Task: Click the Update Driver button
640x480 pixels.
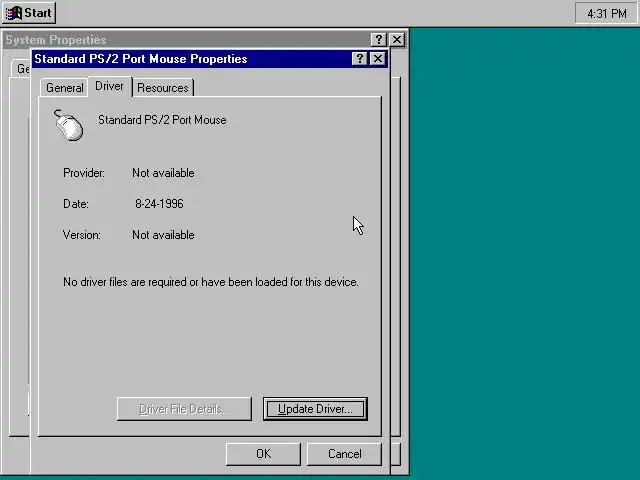Action: (x=315, y=409)
